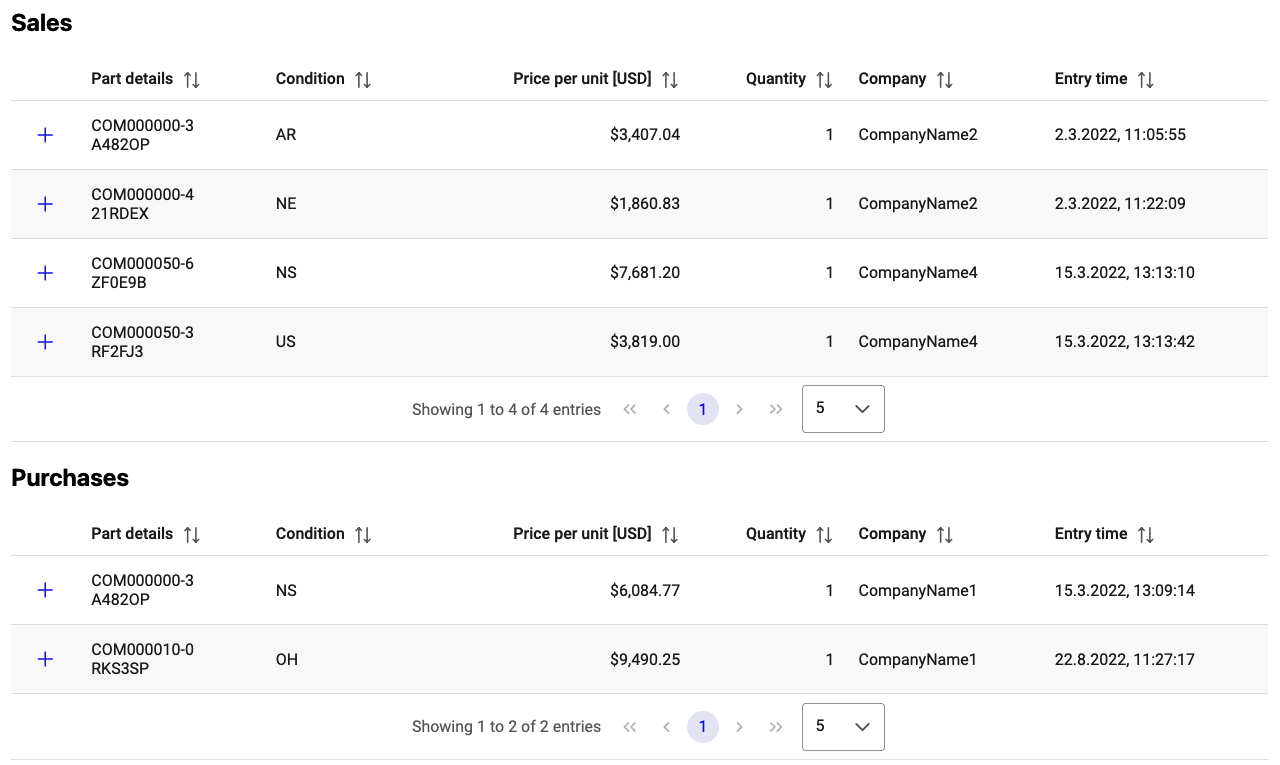The image size is (1280, 765).
Task: Click entry time 2.3.2022, 11:05:55
Action: tap(1120, 135)
